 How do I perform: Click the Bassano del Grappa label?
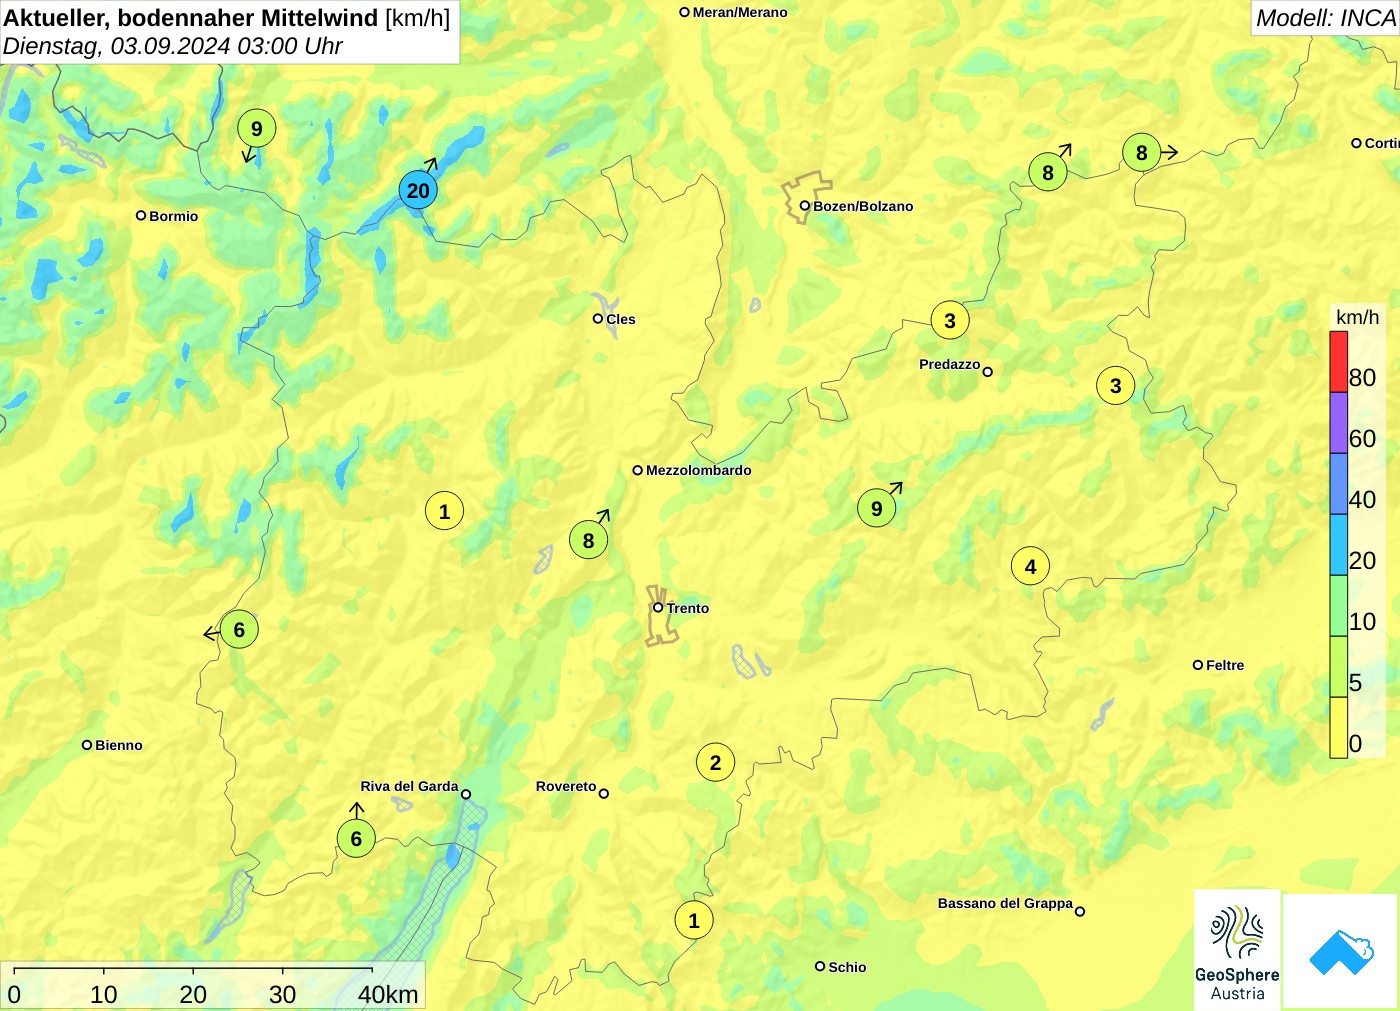(x=1005, y=903)
